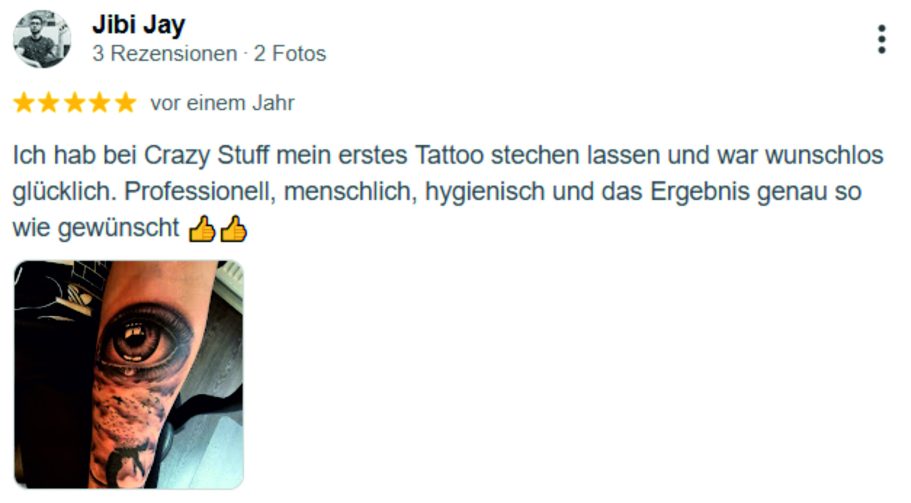
Task: Click the word 'wunschlos' in the review
Action: click(824, 156)
